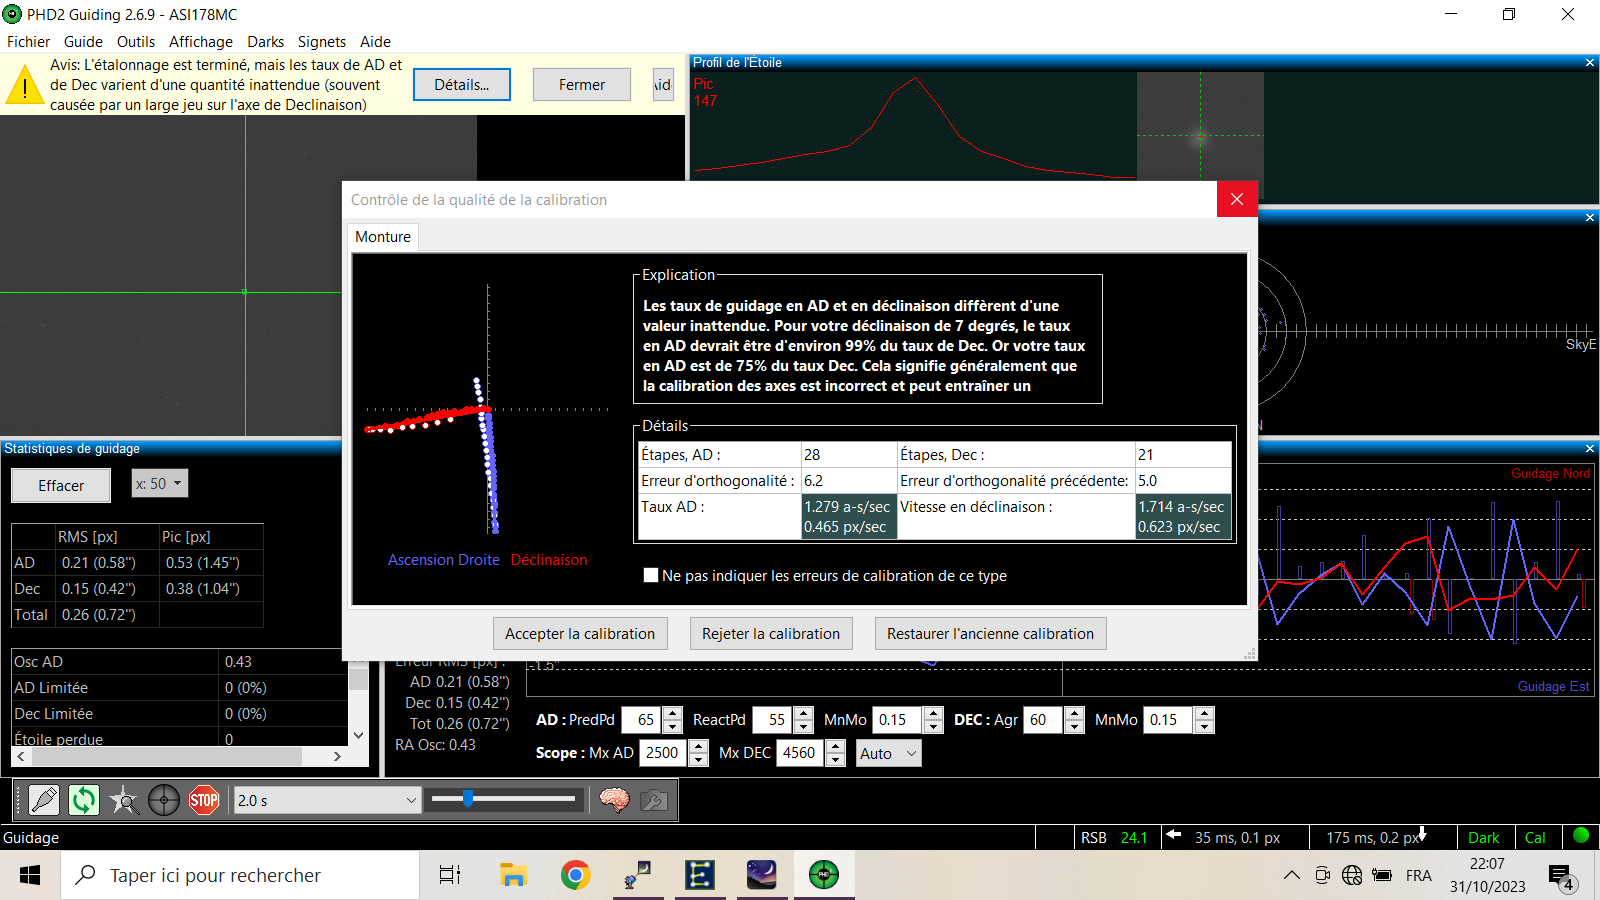Open the Stellarium night-sky app in taskbar
The image size is (1600, 900).
[761, 875]
